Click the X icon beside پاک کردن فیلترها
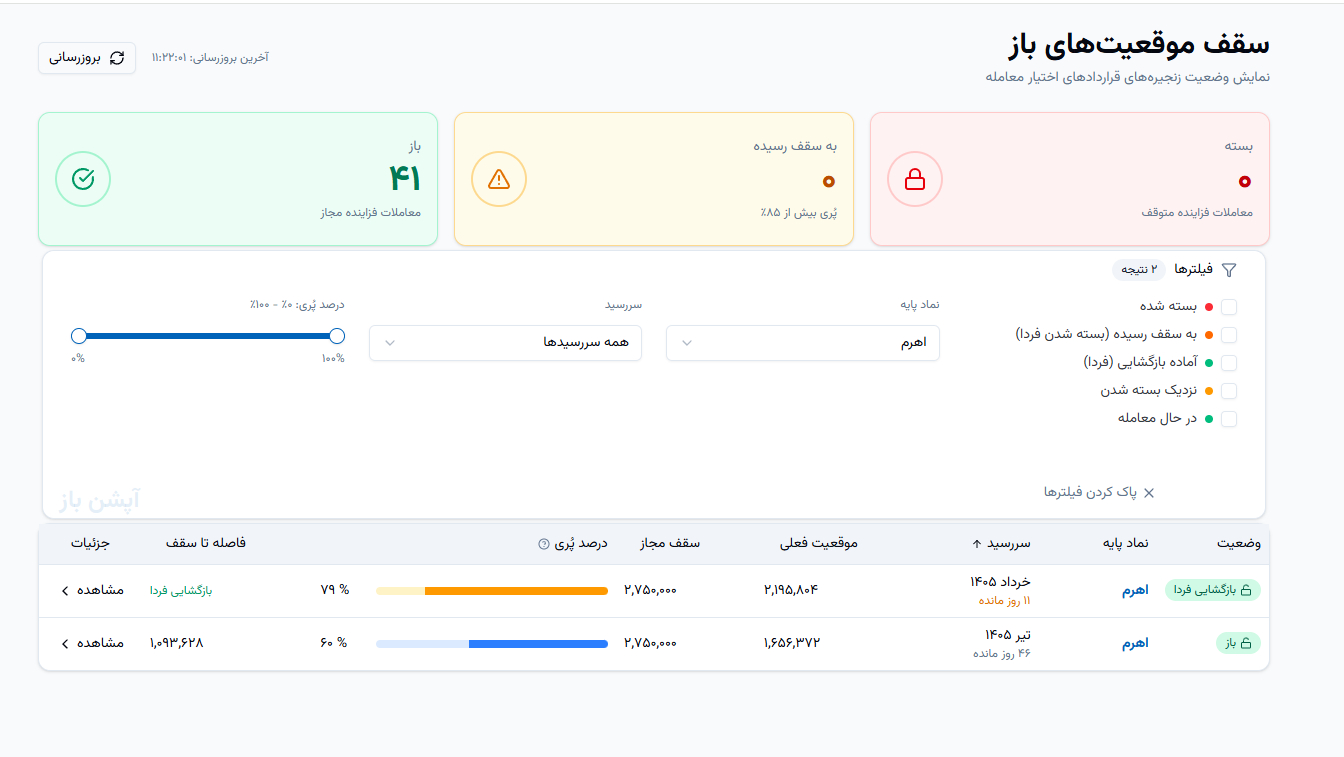Screen dimensions: 1344x757 tap(1149, 492)
